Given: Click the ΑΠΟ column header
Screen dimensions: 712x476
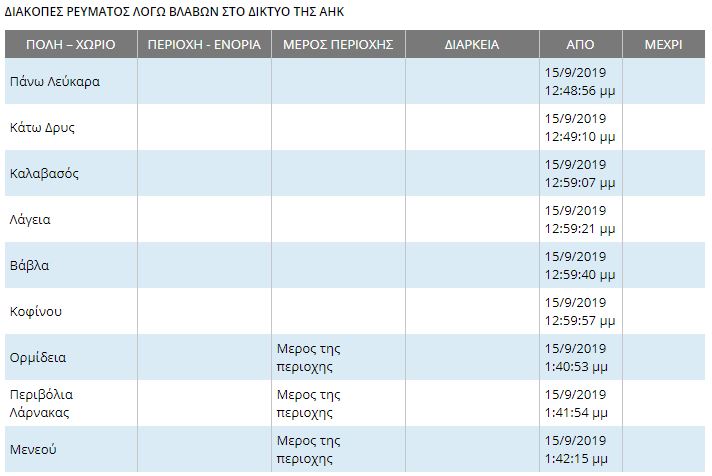Looking at the screenshot, I should (x=580, y=45).
